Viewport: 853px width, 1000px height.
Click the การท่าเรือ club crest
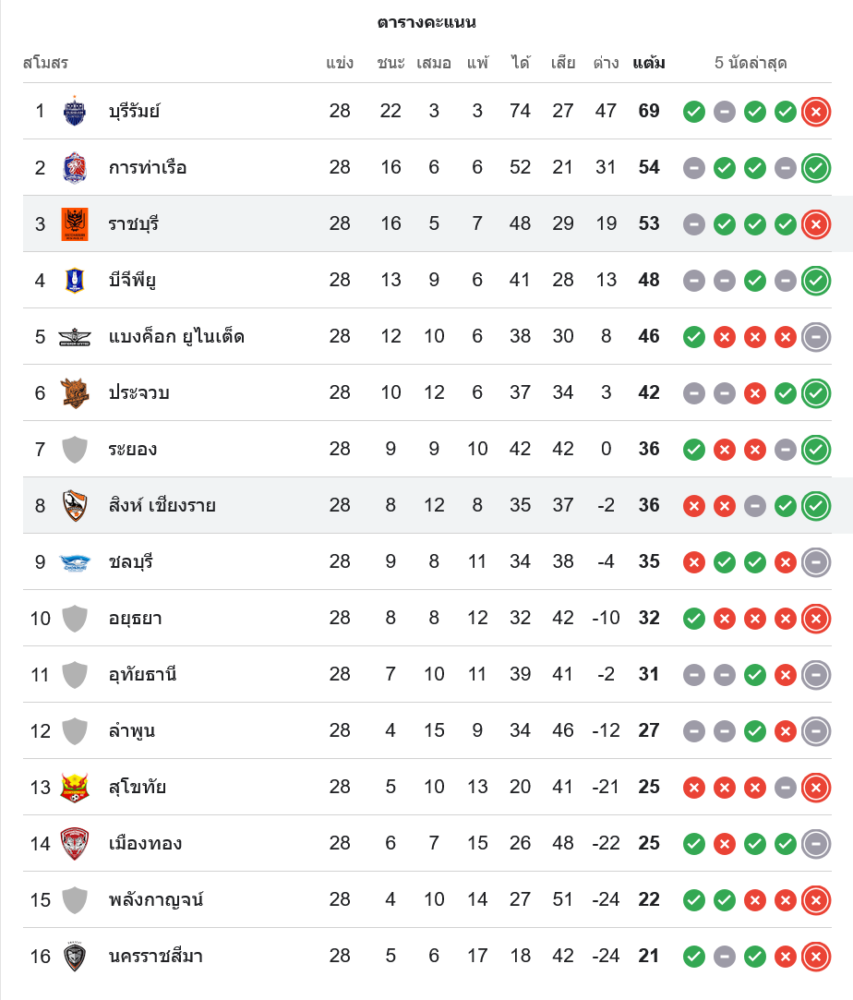(x=75, y=167)
